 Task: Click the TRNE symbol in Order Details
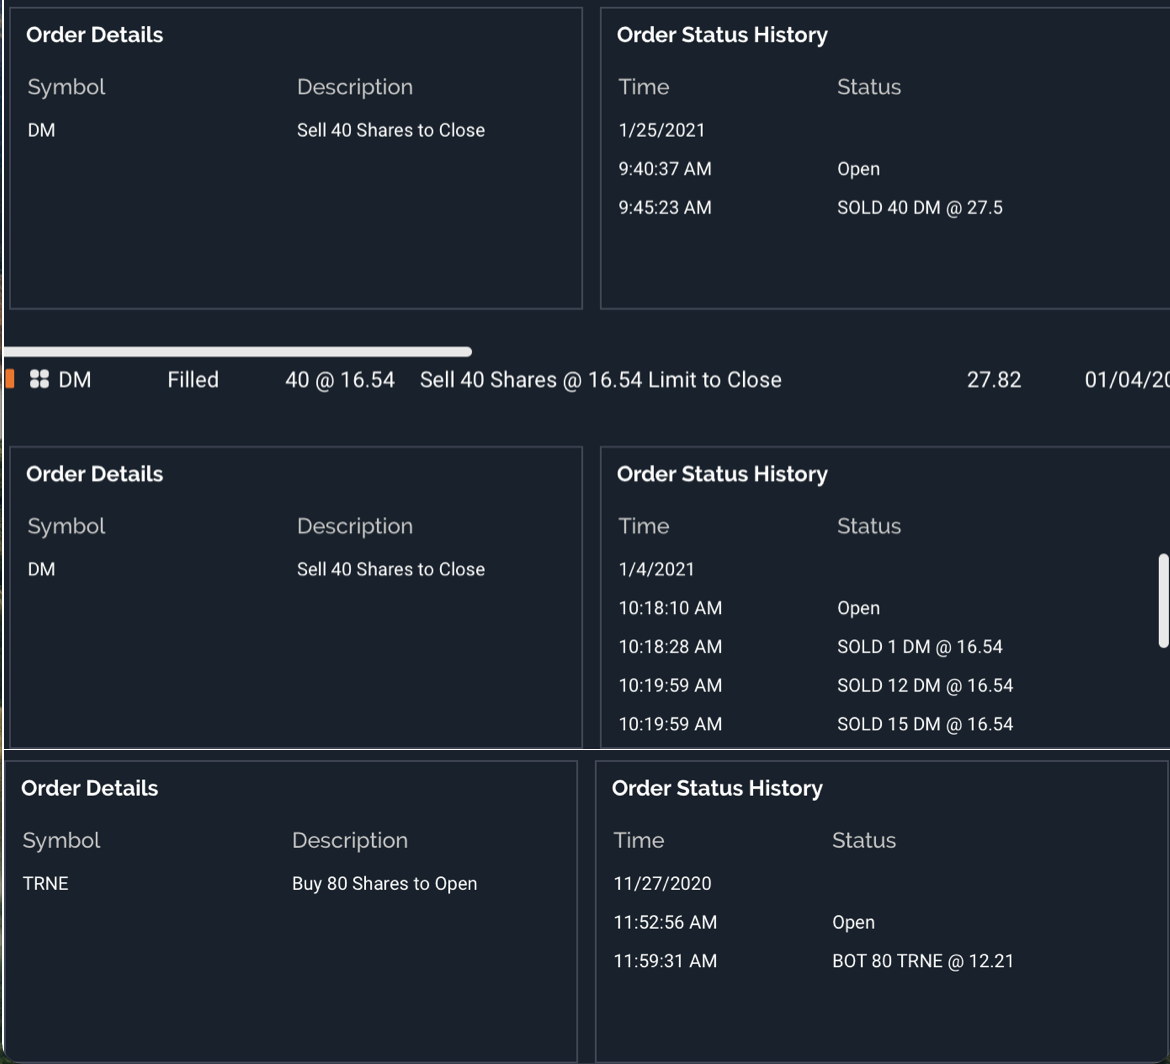tap(46, 884)
